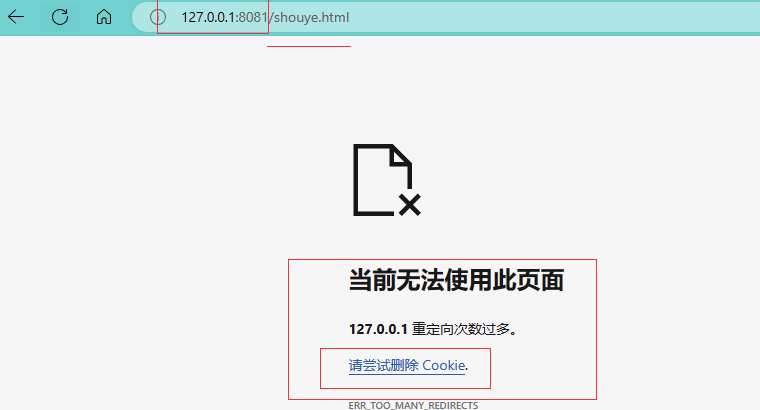This screenshot has width=760, height=410.
Task: Open the home page via house icon
Action: coord(104,17)
